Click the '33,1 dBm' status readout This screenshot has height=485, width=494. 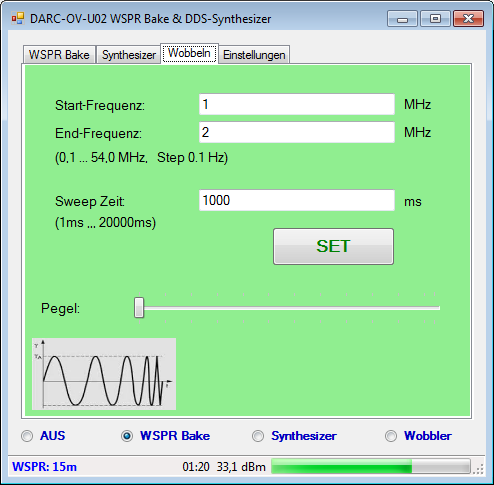(x=241, y=467)
